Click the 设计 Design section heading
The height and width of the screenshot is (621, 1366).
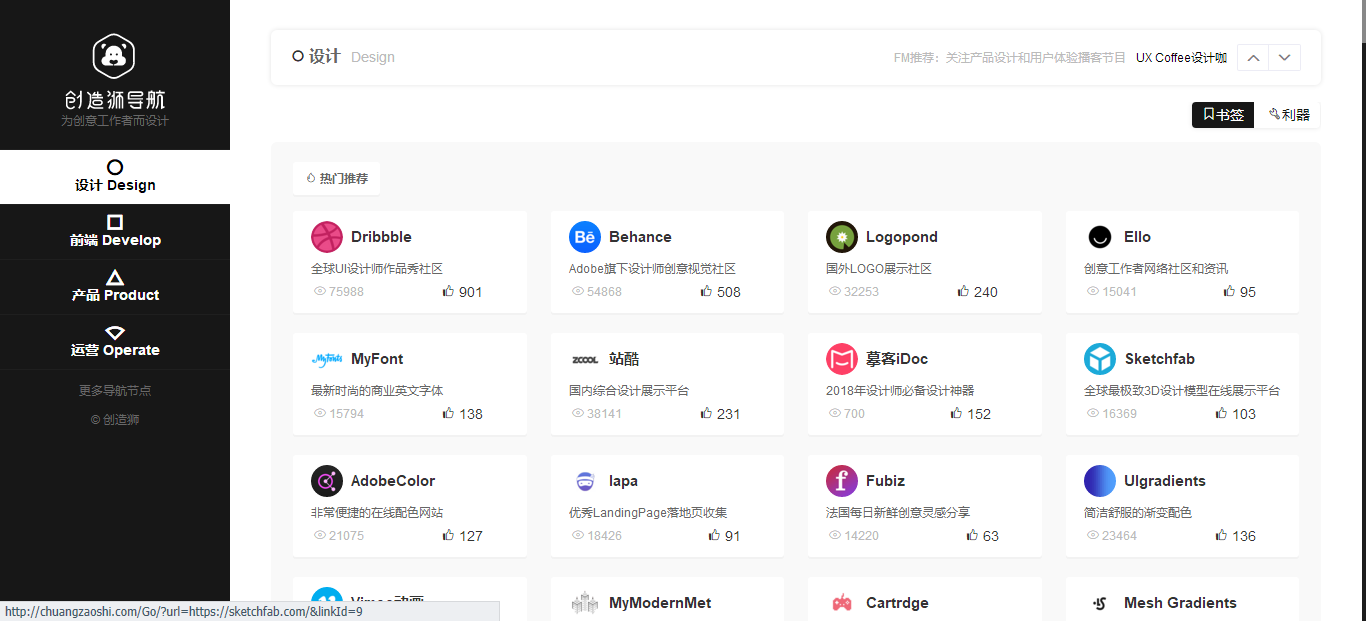(x=343, y=57)
